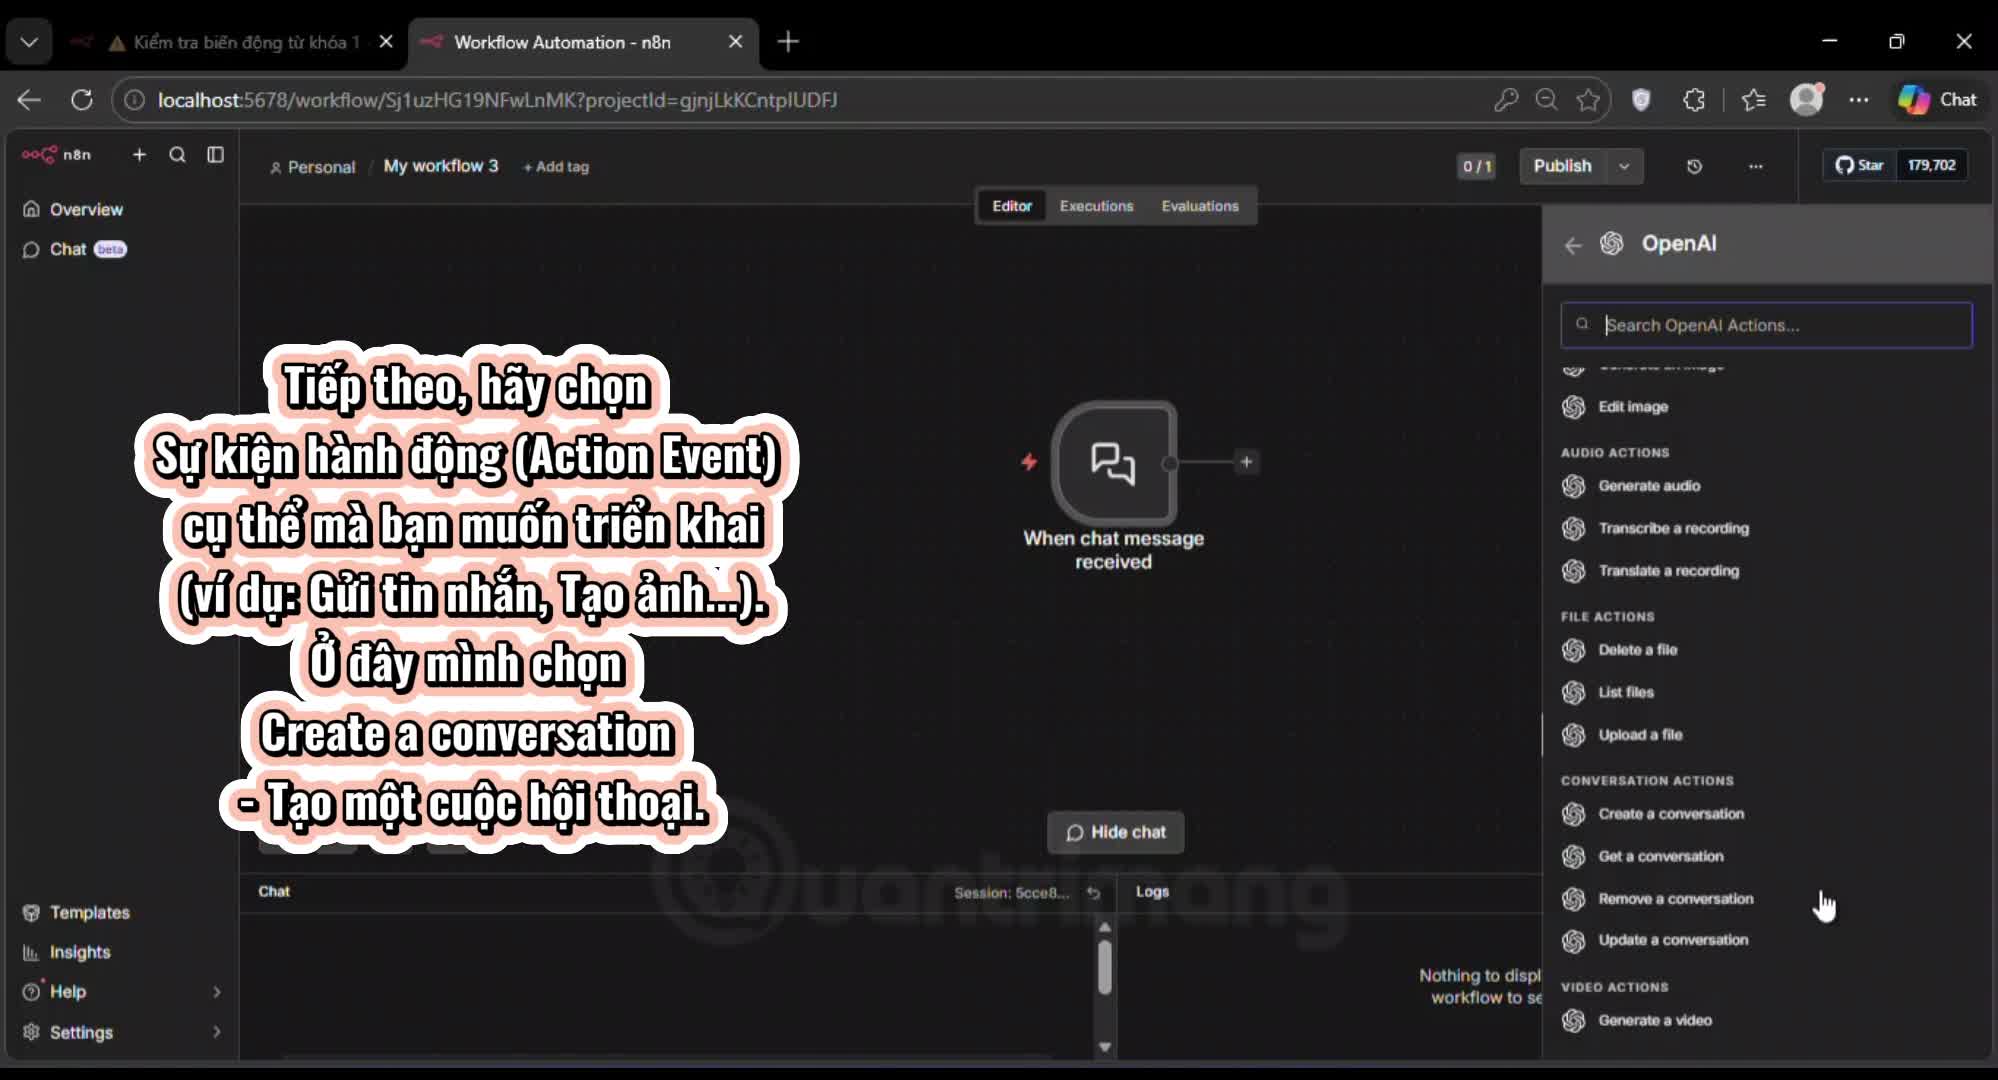The image size is (1998, 1080).
Task: Click the 0 / 1 counter badge
Action: click(x=1476, y=166)
